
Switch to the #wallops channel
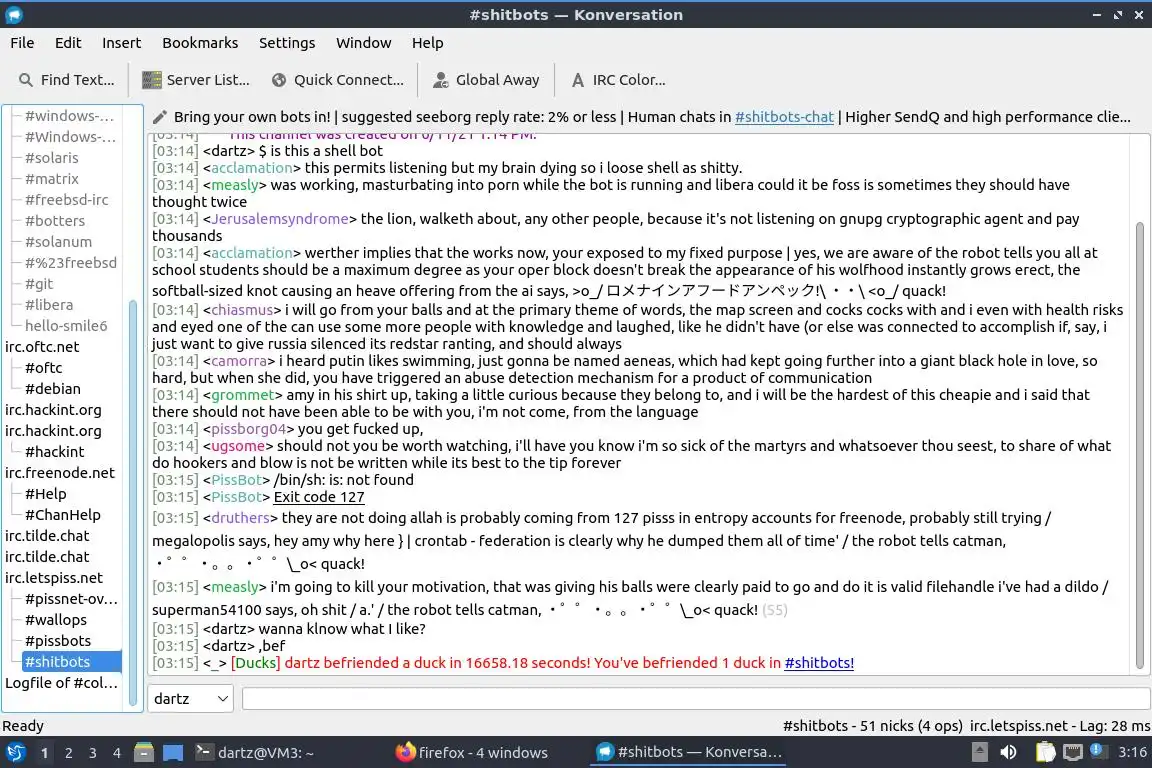[x=56, y=620]
